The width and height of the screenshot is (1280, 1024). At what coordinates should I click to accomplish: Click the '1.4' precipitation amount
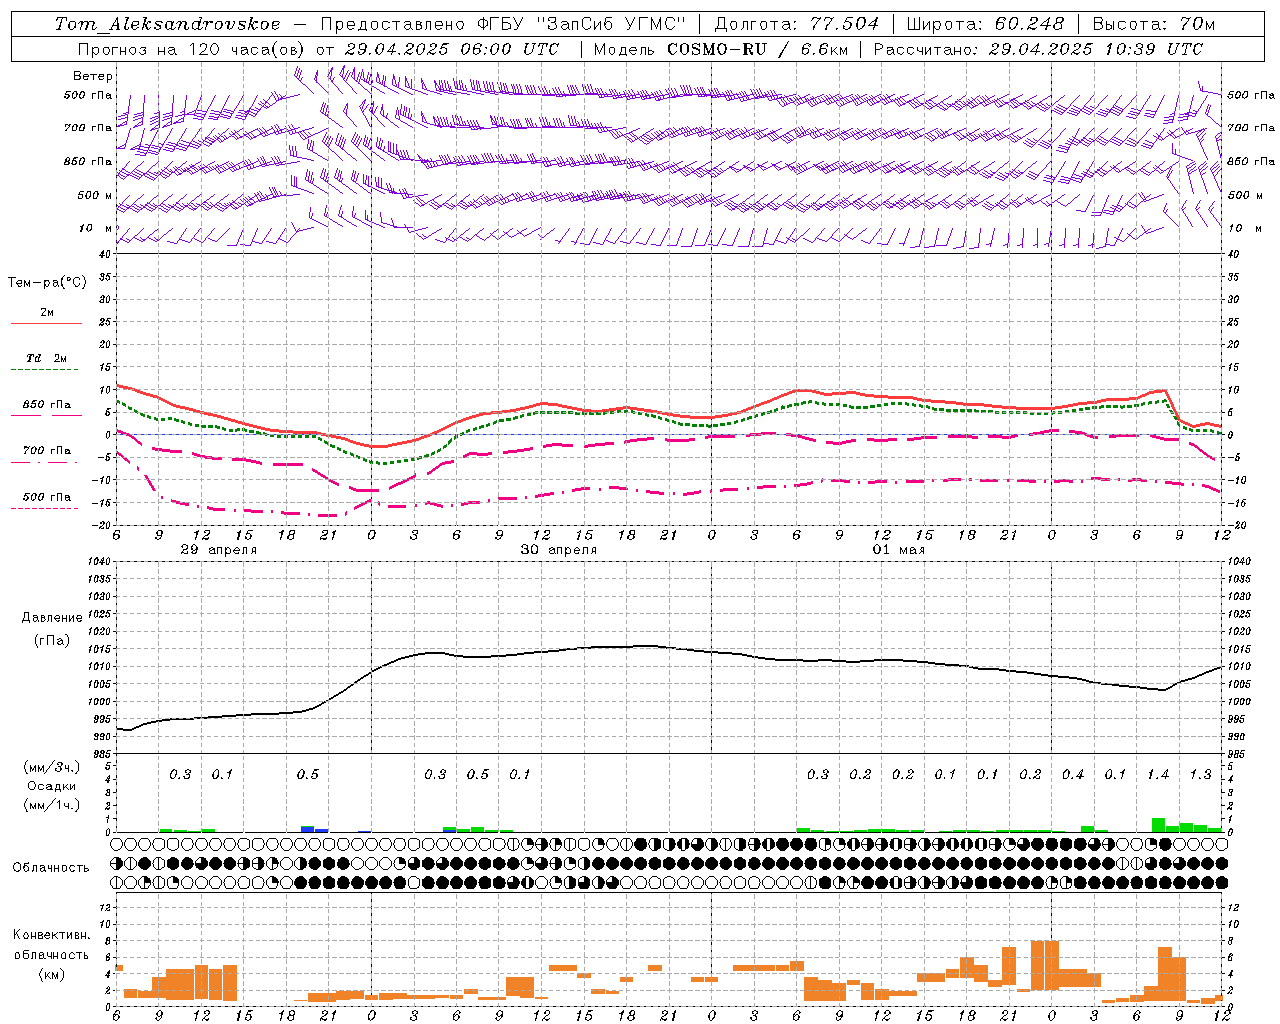pos(1158,775)
